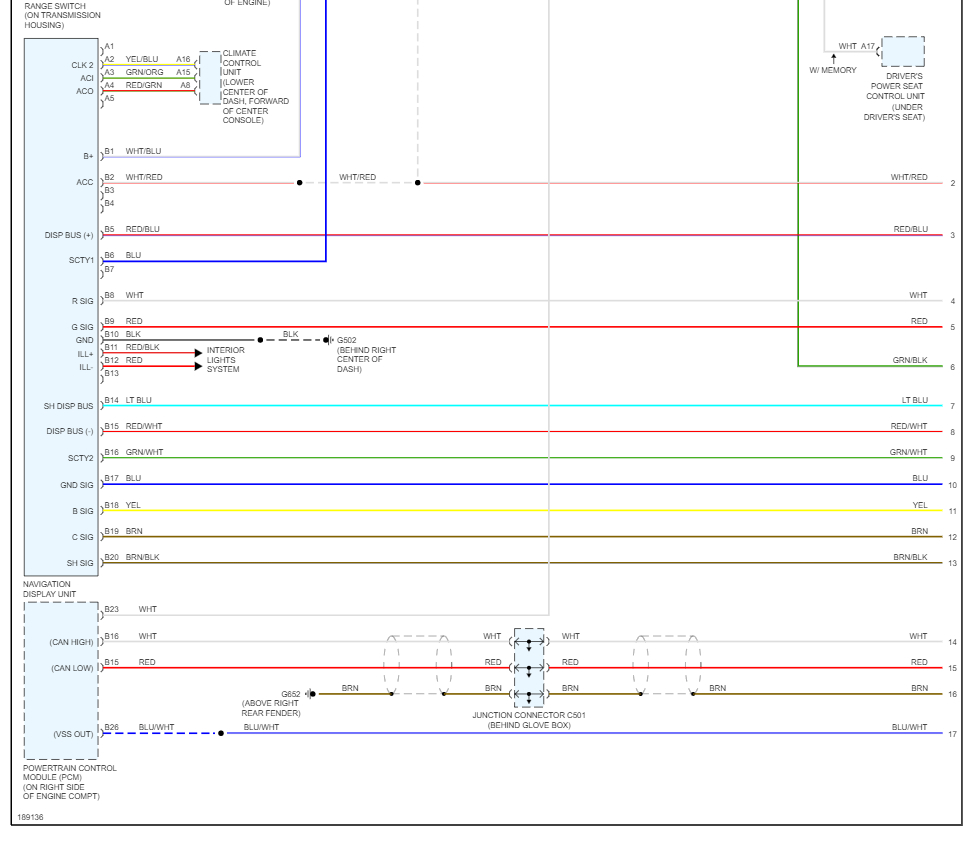Click the G652 ground symbol
Image resolution: width=965 pixels, height=841 pixels.
(x=310, y=694)
